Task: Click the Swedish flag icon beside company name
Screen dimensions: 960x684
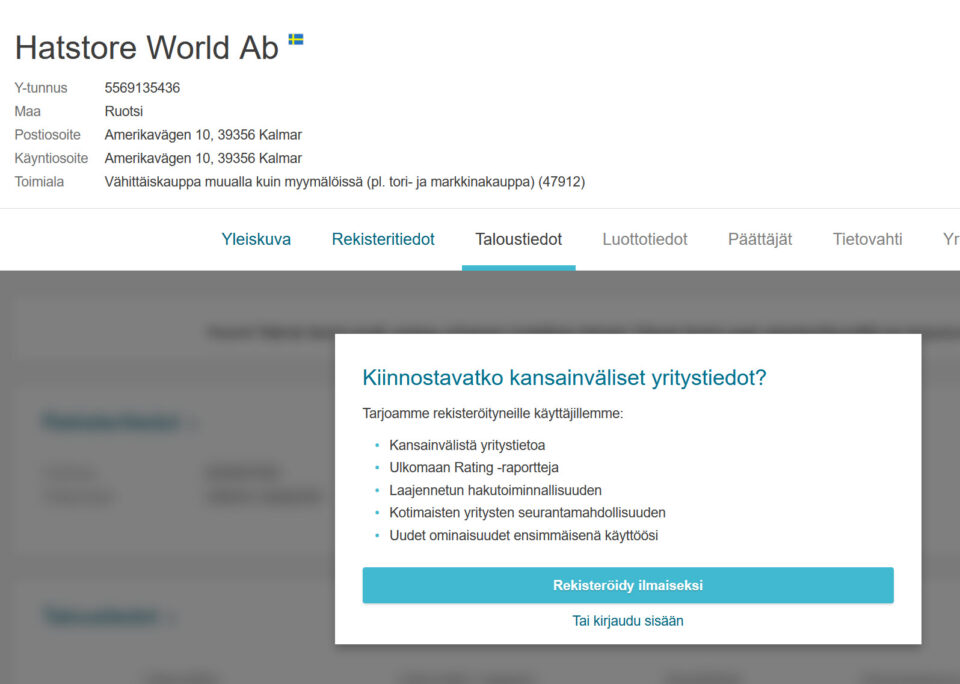Action: tap(296, 40)
